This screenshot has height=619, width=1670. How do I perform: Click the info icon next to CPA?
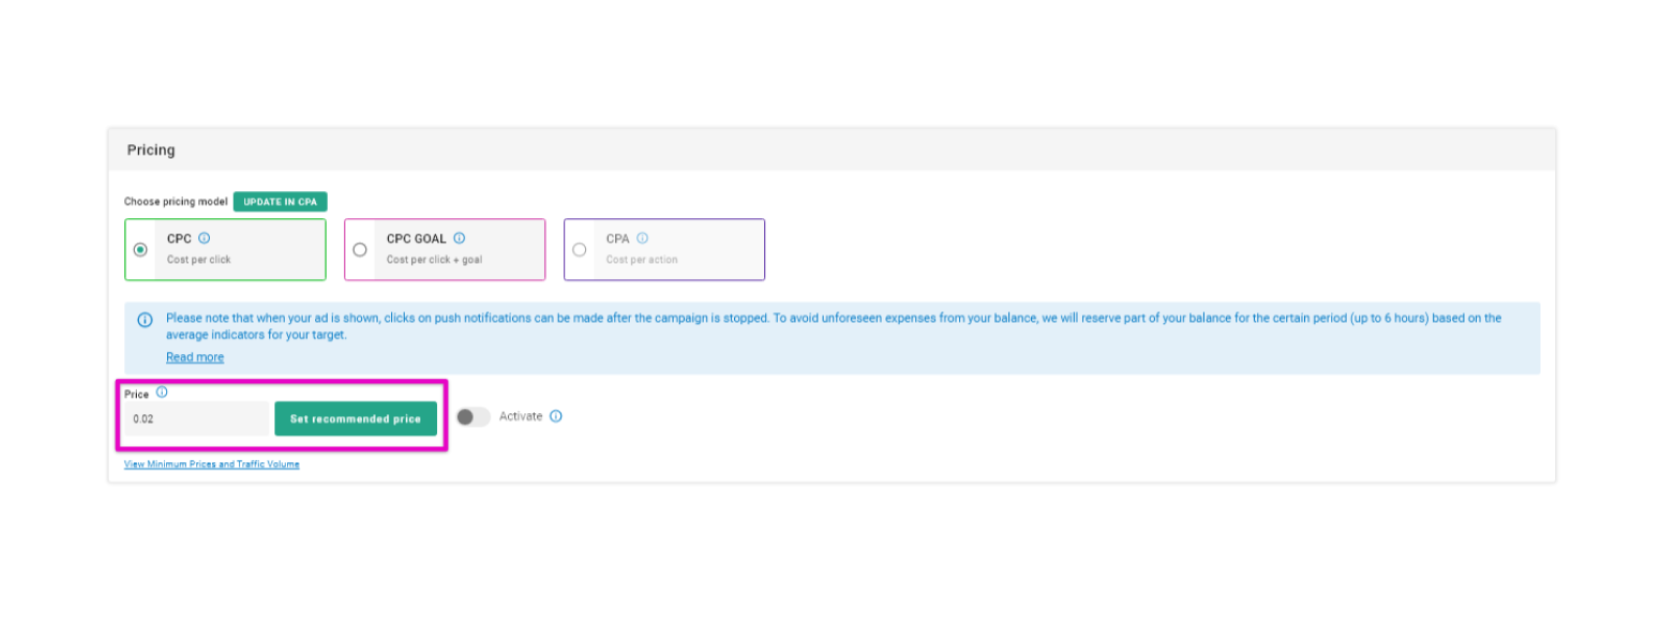[642, 238]
